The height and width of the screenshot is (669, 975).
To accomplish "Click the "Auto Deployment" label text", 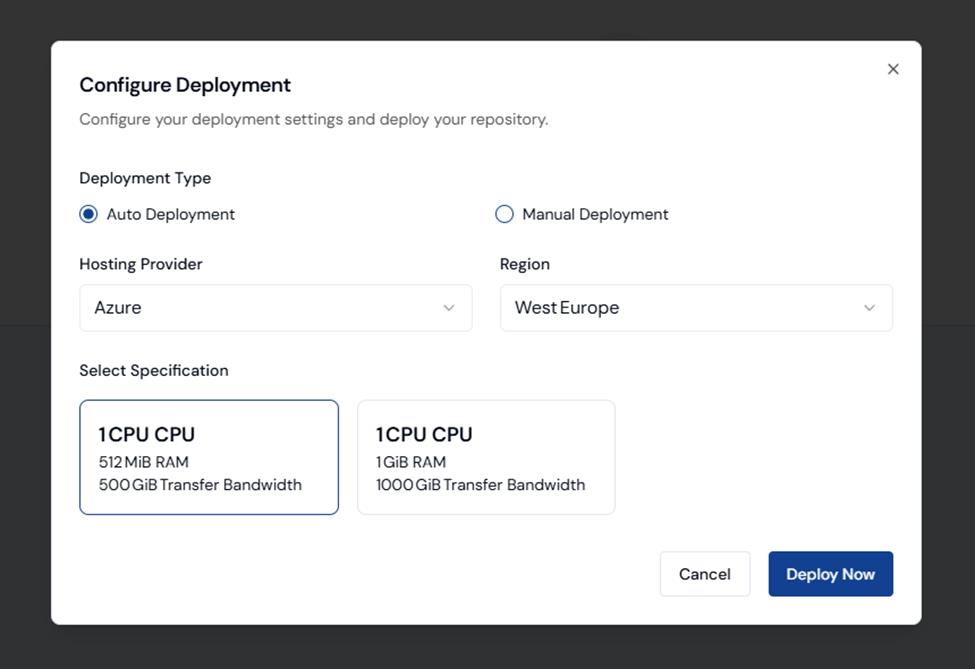I will click(x=171, y=214).
